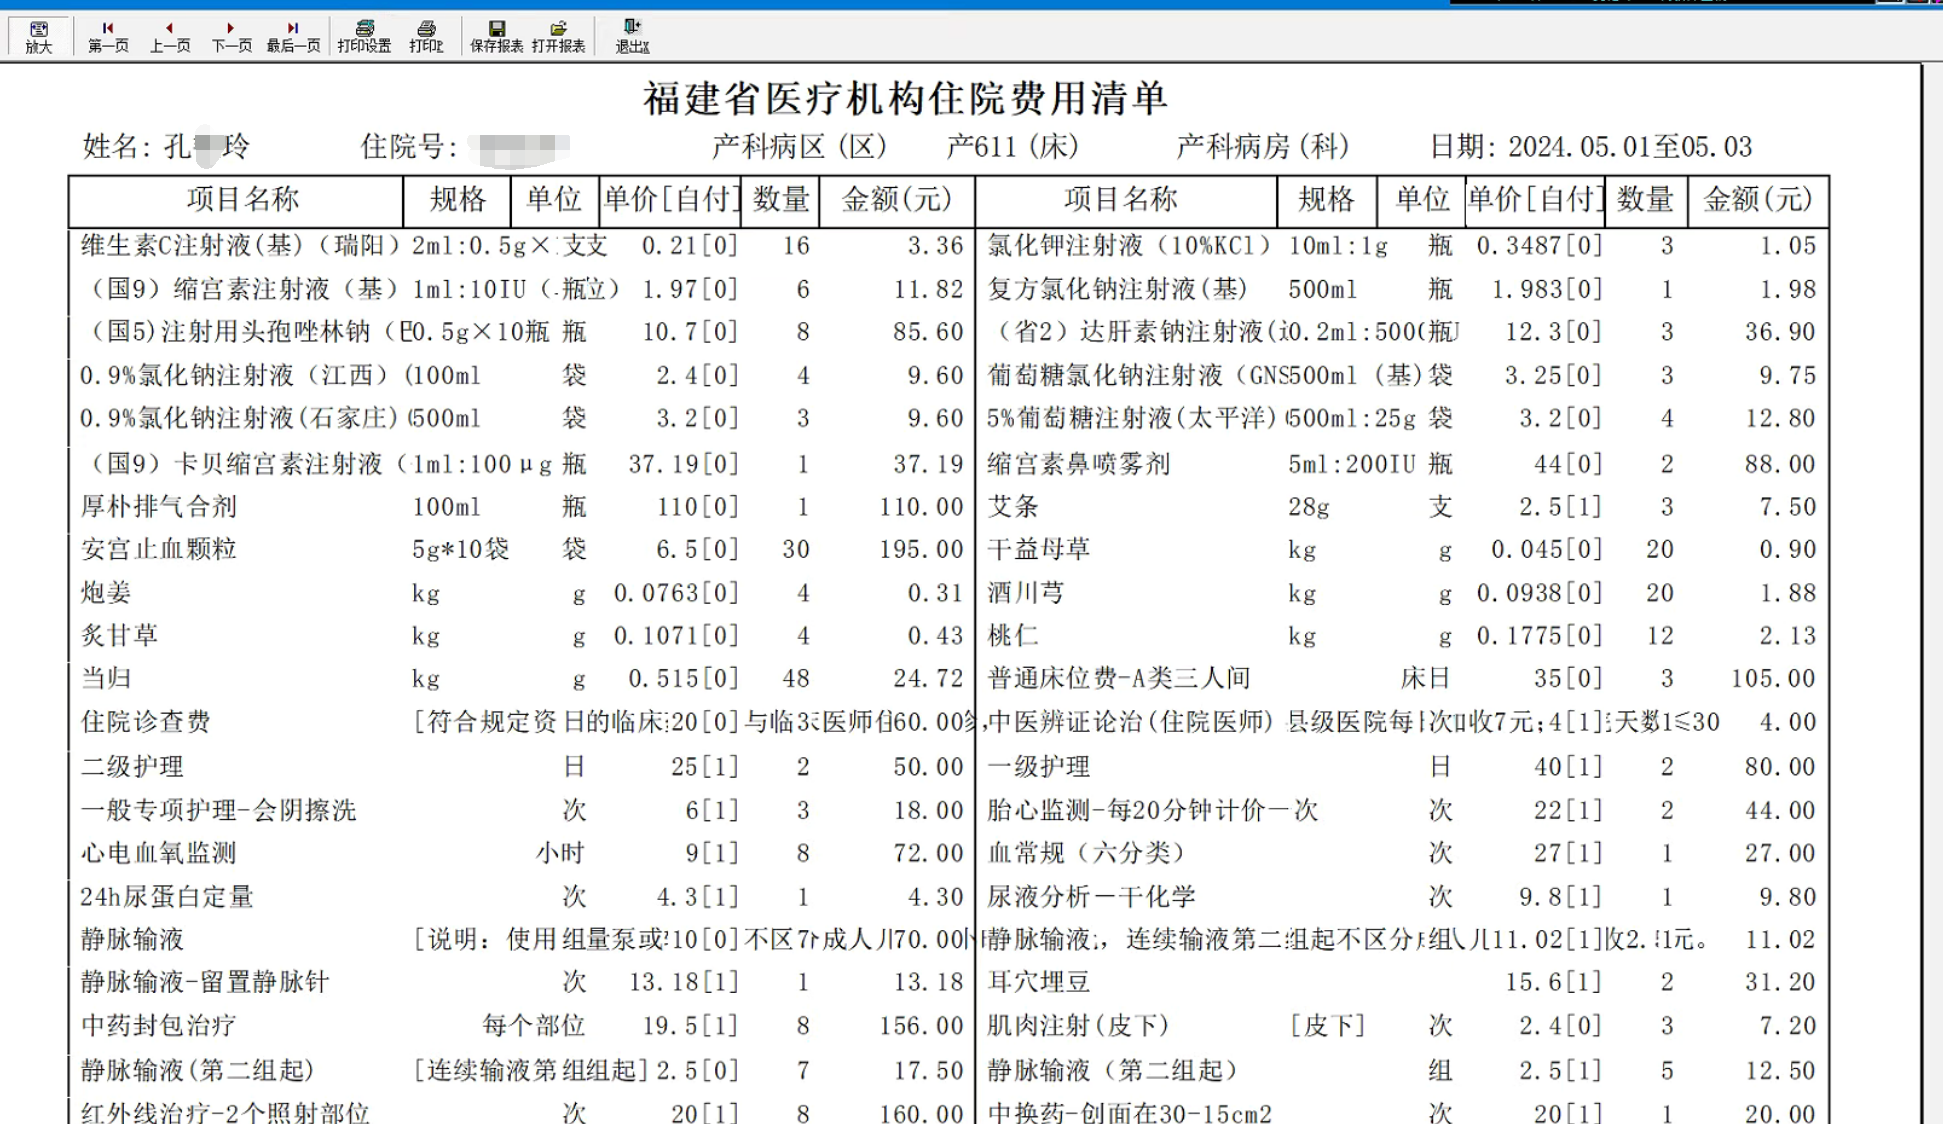Viewport: 1943px width, 1124px height.
Task: Click the report title 福建省医疗机构住院费用清单
Action: (x=905, y=98)
